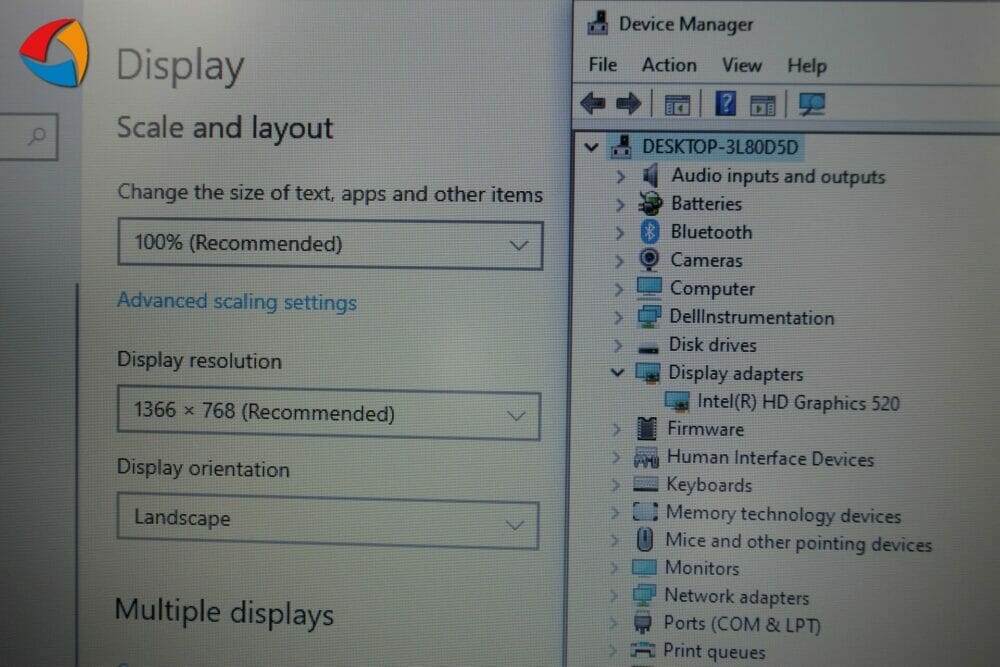1000x667 pixels.
Task: Expand the Batteries node
Action: pyautogui.click(x=619, y=205)
